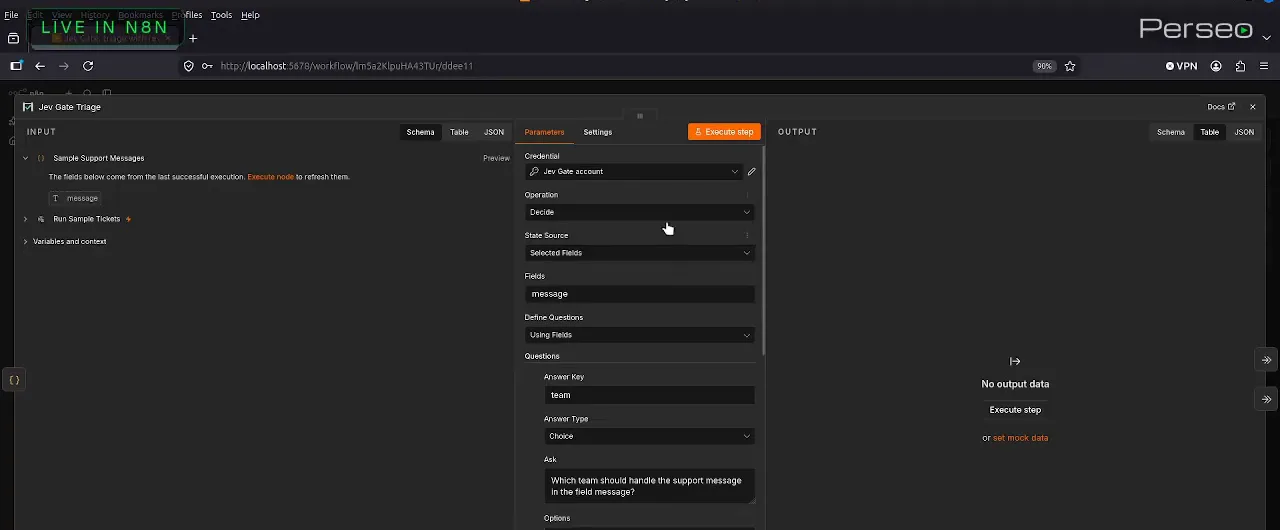Switch output view to JSON tab
Screen dimensions: 1280x530
pos(1244,132)
